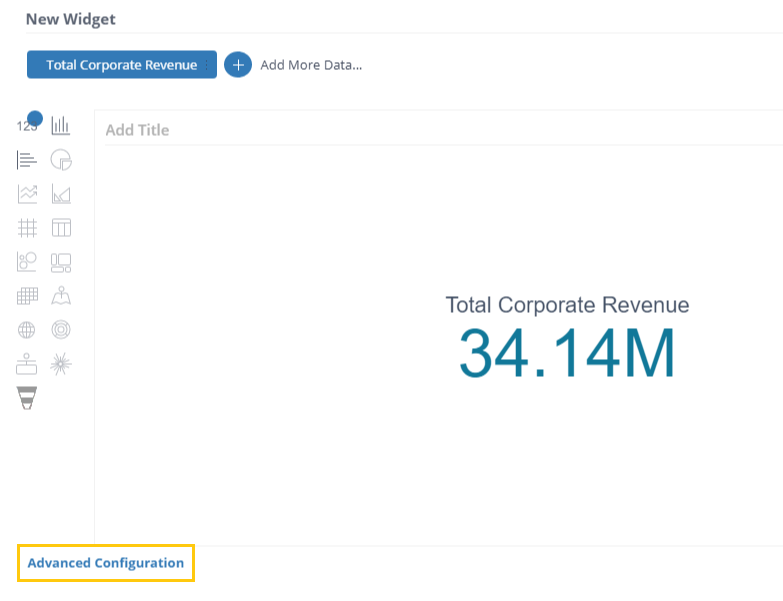Choose the scatter bubble chart type
Image resolution: width=783 pixels, height=601 pixels.
[x=27, y=262]
